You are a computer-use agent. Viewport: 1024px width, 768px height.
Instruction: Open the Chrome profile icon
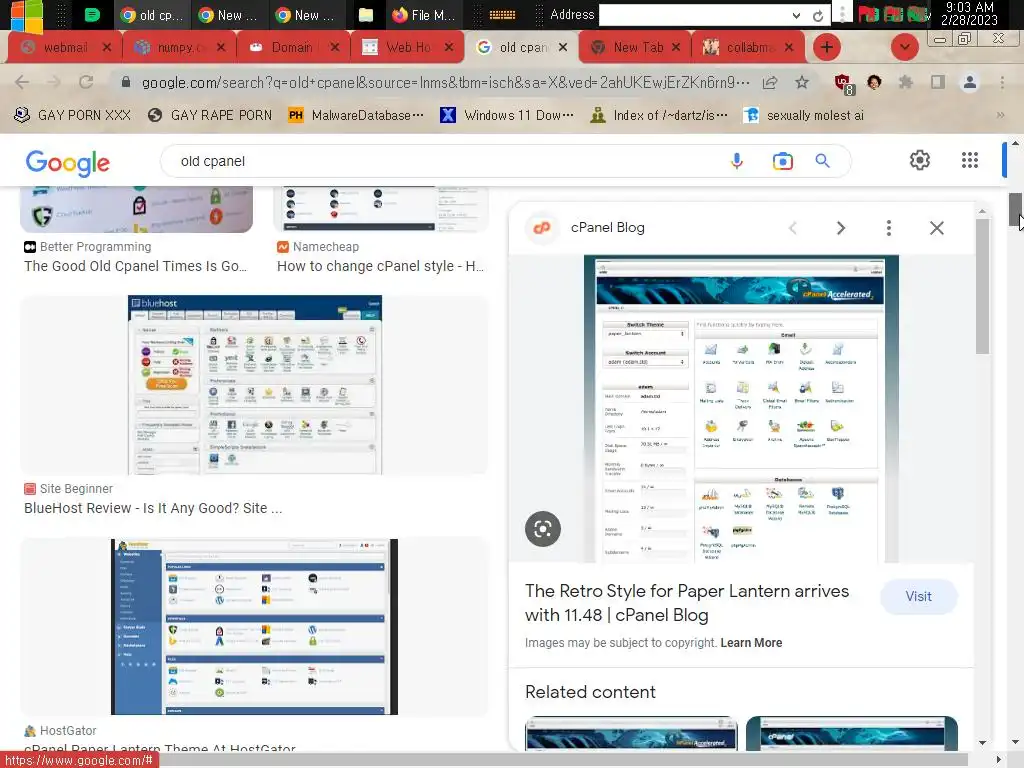click(x=970, y=82)
